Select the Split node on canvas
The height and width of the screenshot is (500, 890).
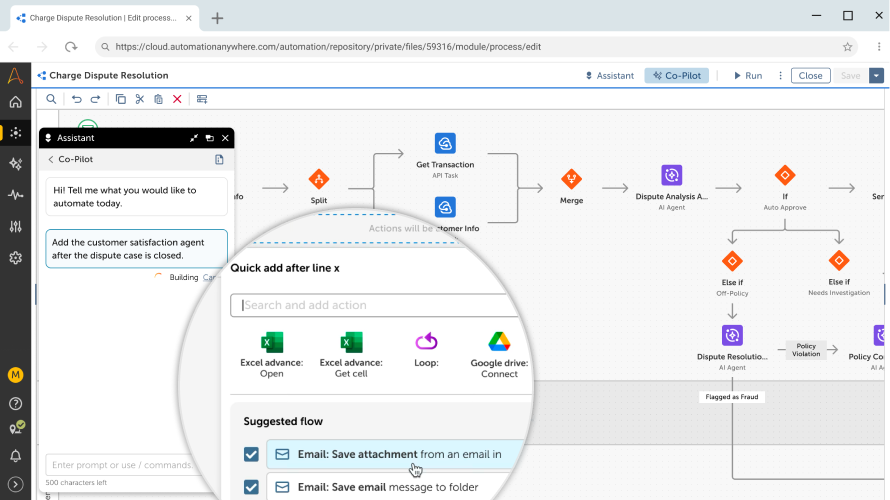(318, 187)
